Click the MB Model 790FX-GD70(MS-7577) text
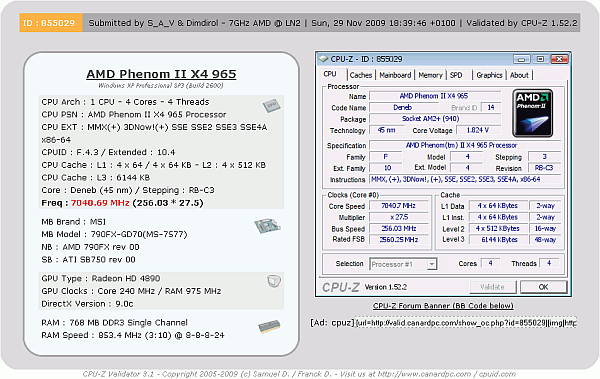600x379 pixels. (x=114, y=234)
